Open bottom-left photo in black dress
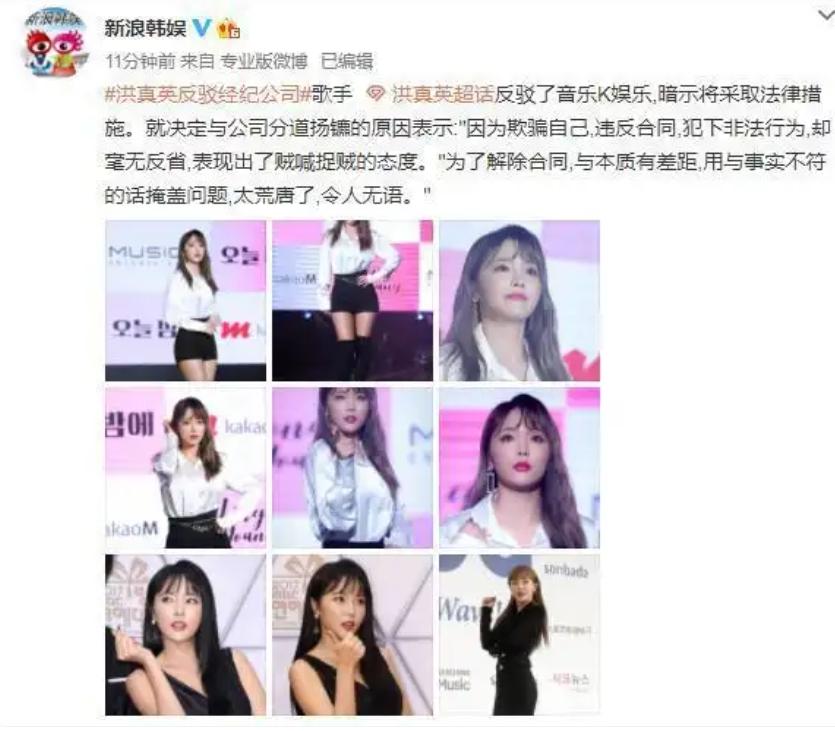 click(185, 635)
